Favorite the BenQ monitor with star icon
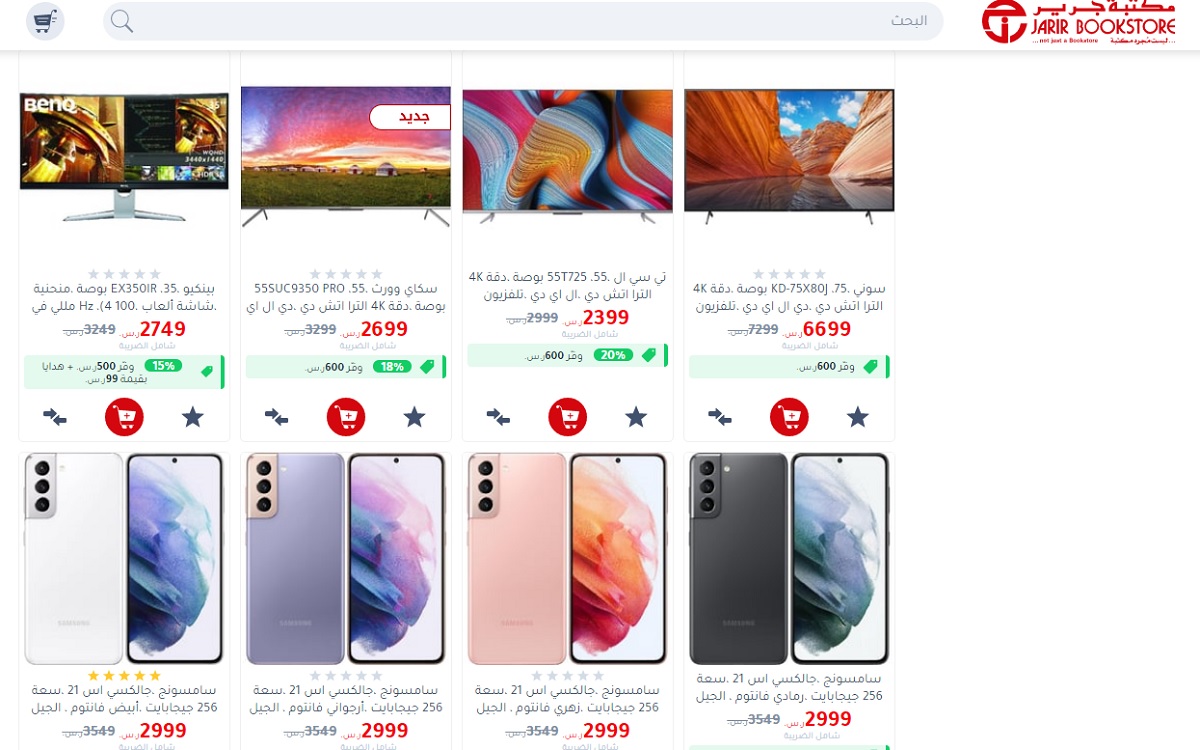This screenshot has height=750, width=1200. [x=193, y=417]
